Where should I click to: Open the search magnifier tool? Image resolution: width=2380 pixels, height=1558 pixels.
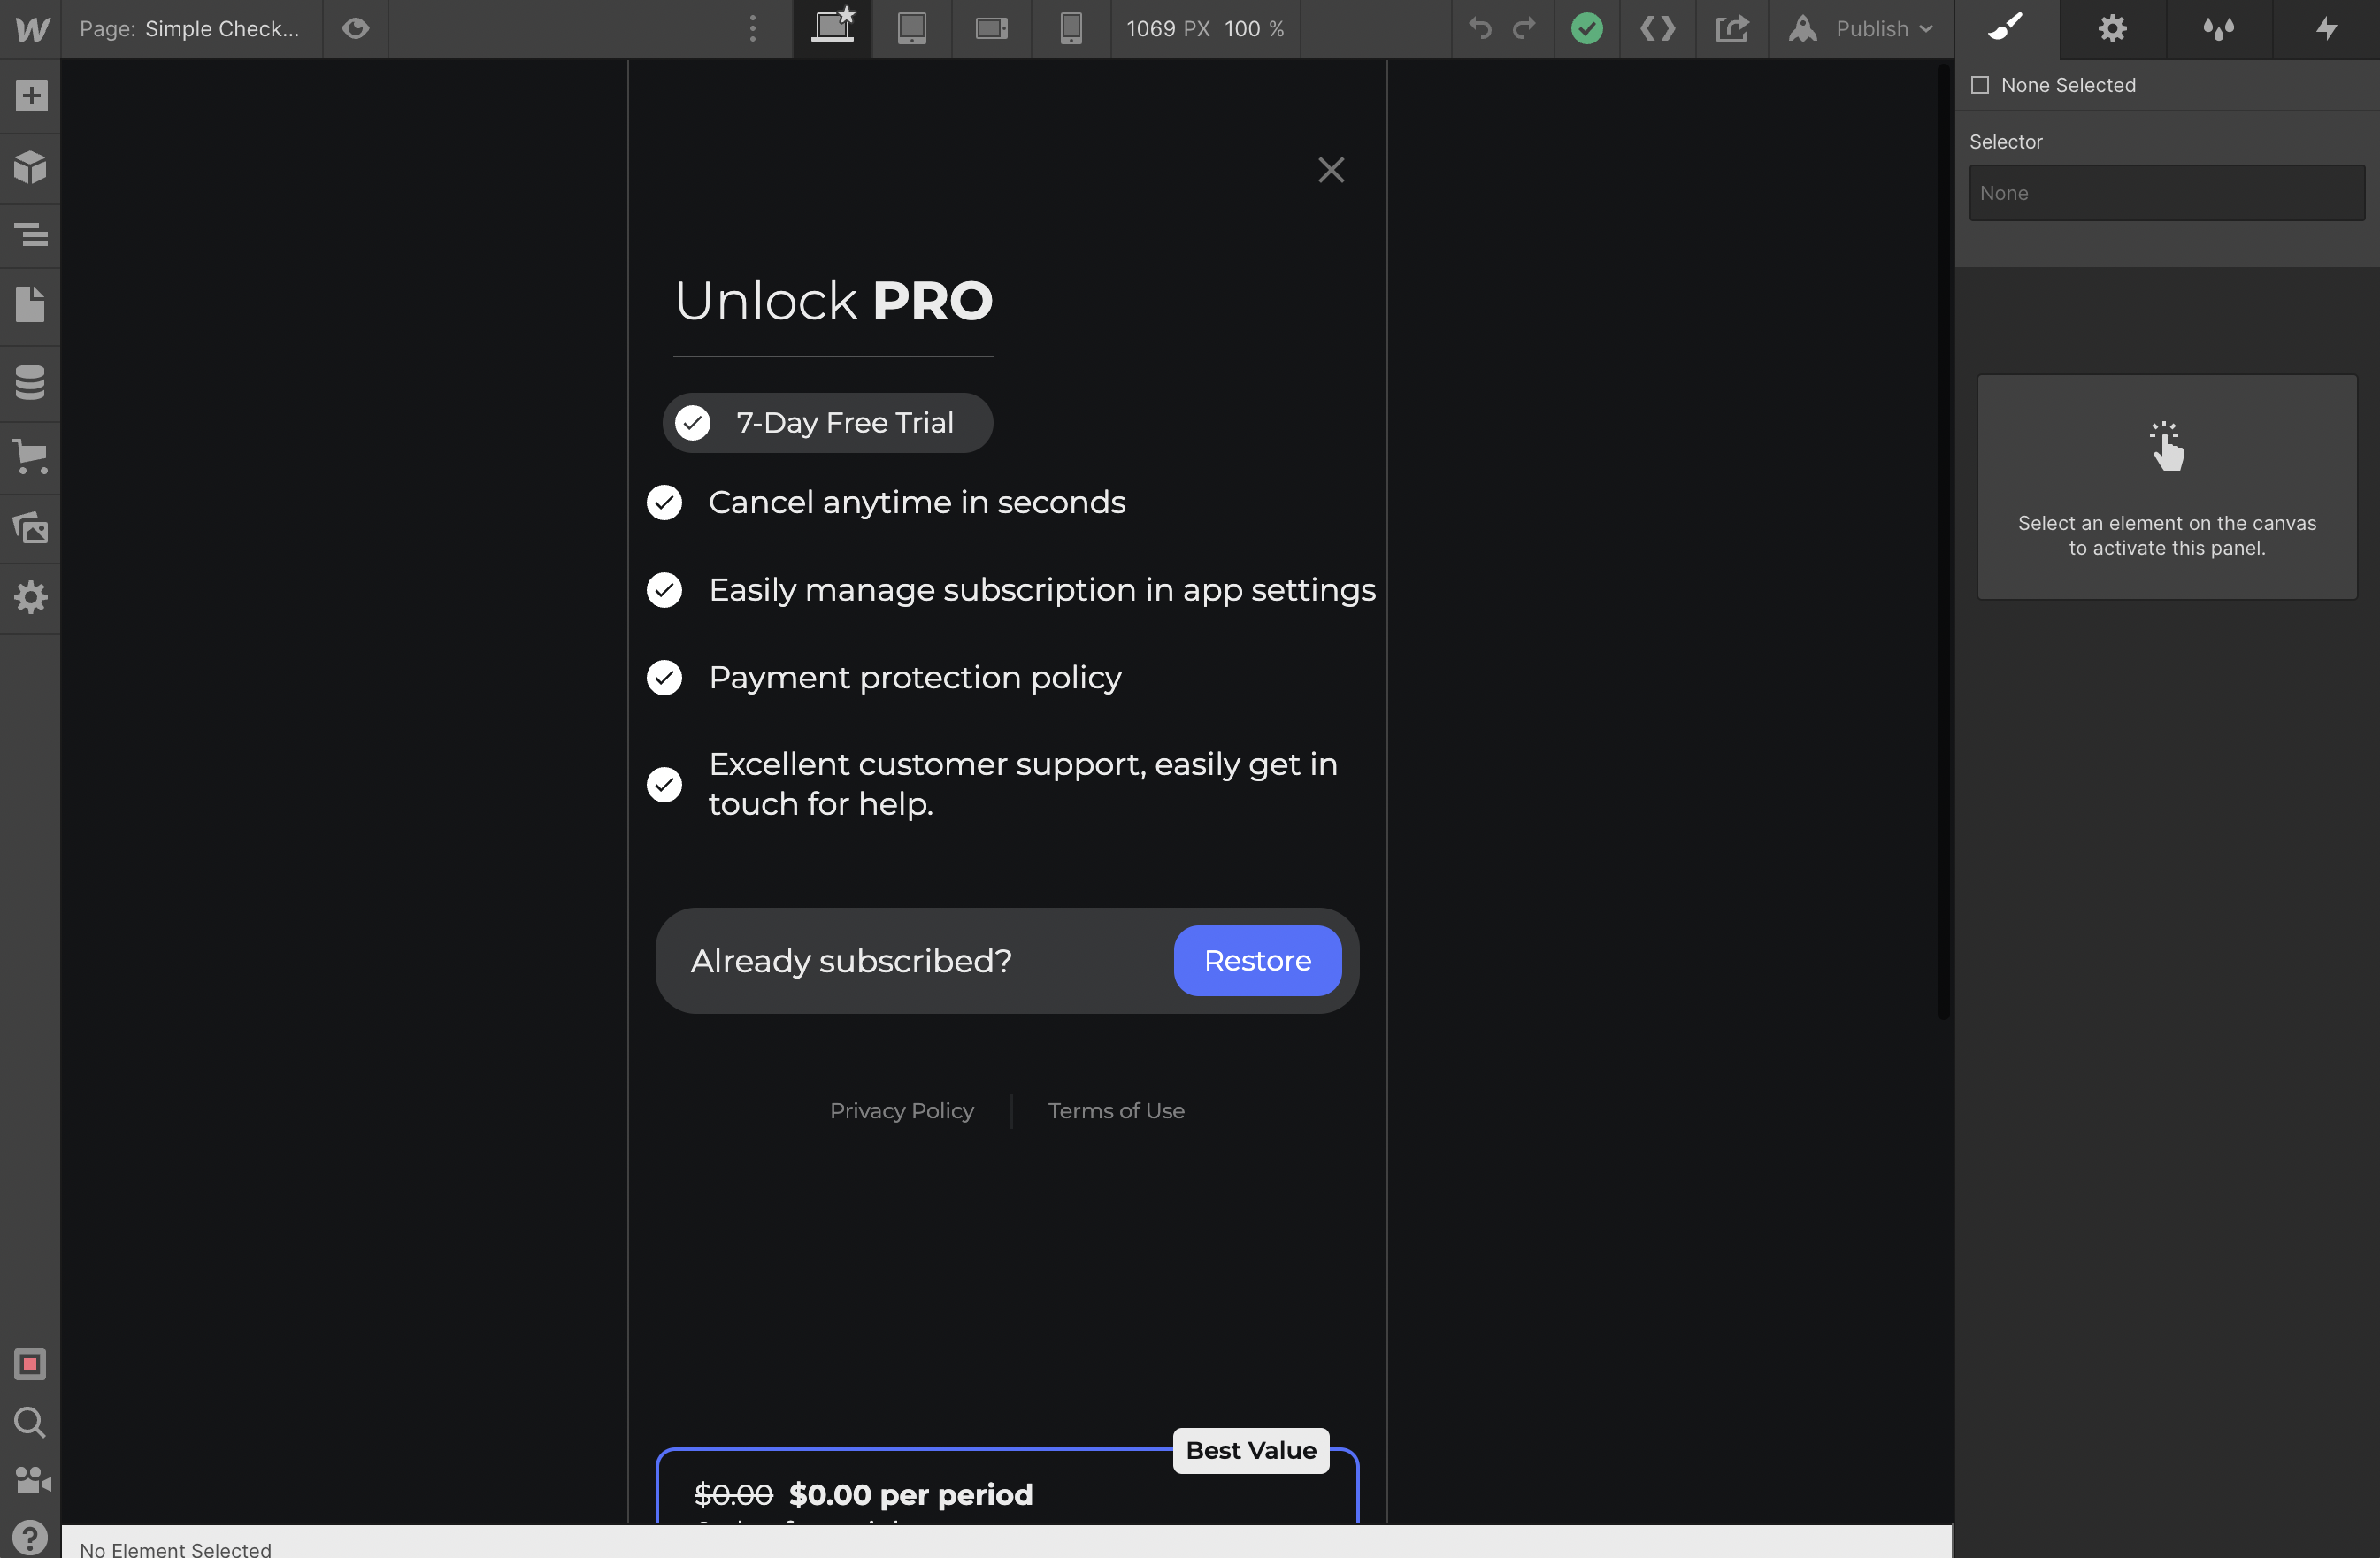30,1422
